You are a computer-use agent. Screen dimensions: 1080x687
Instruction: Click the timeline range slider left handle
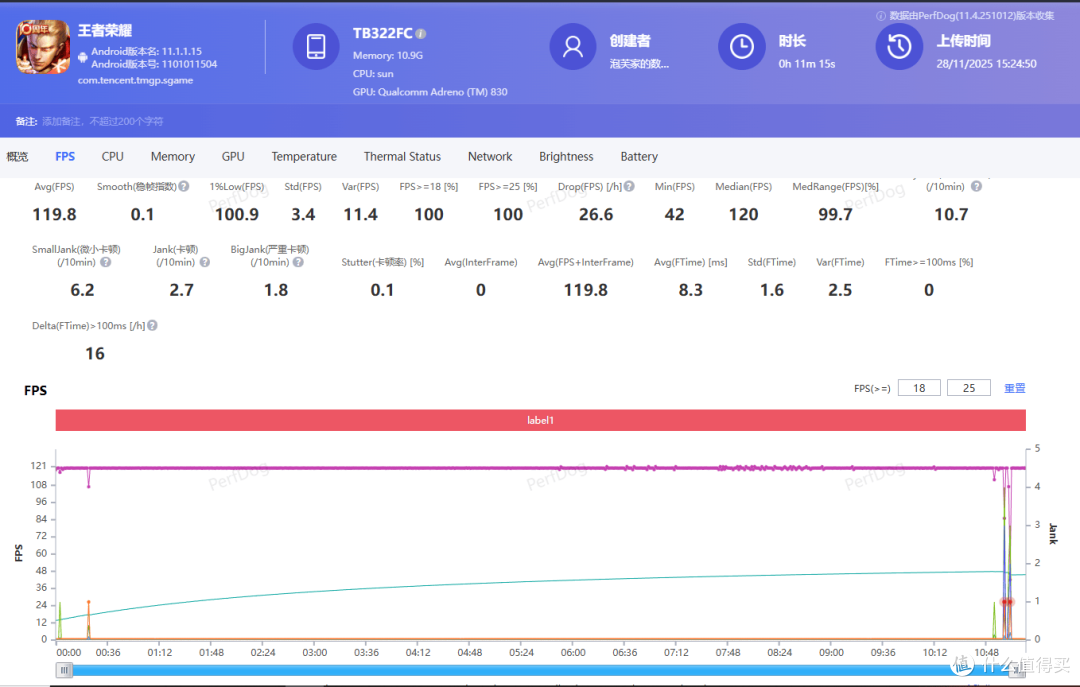[x=64, y=670]
